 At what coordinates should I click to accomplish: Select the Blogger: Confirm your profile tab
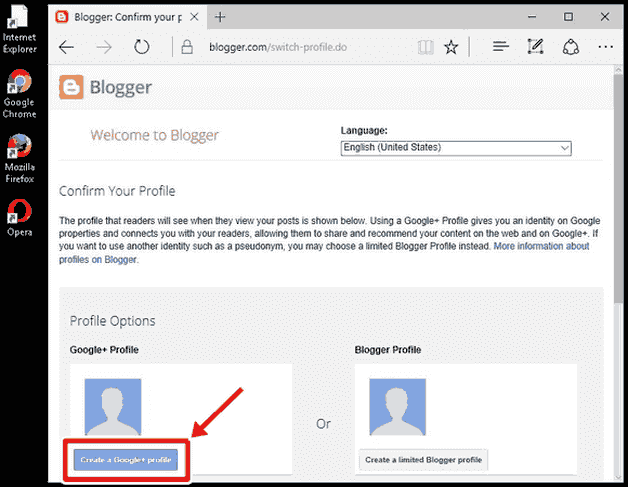click(x=127, y=17)
